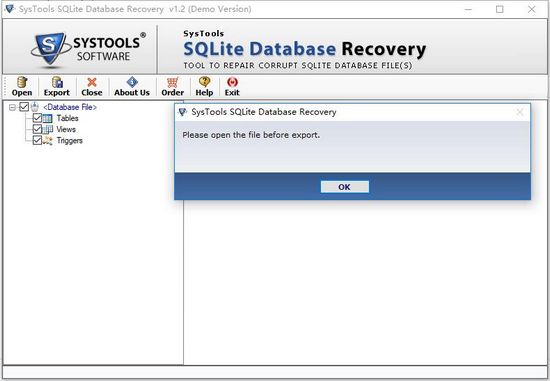Click the 'Please open the file before export.' message
Viewport: 550px width, 381px height.
(251, 135)
